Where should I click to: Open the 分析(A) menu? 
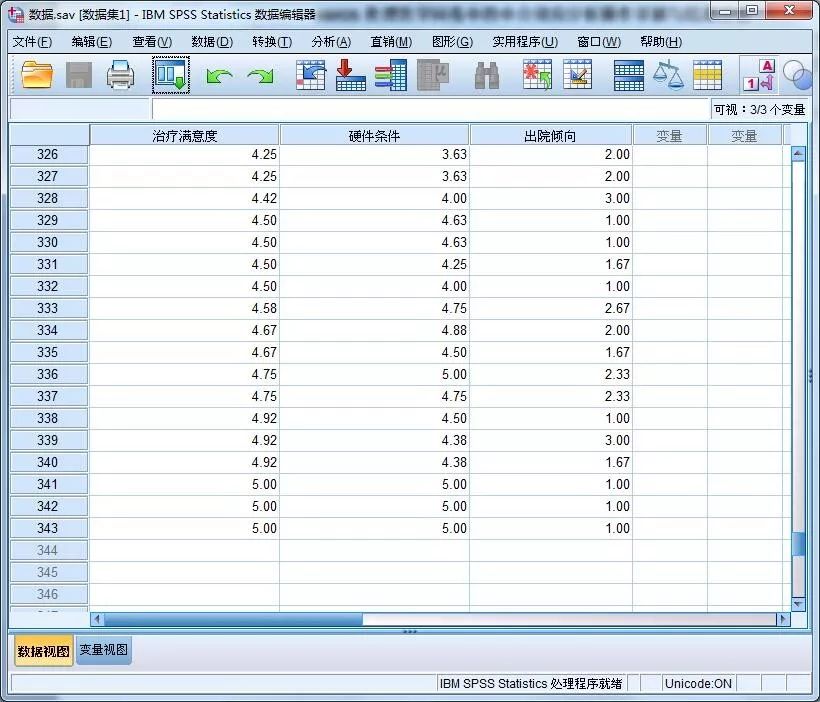332,42
